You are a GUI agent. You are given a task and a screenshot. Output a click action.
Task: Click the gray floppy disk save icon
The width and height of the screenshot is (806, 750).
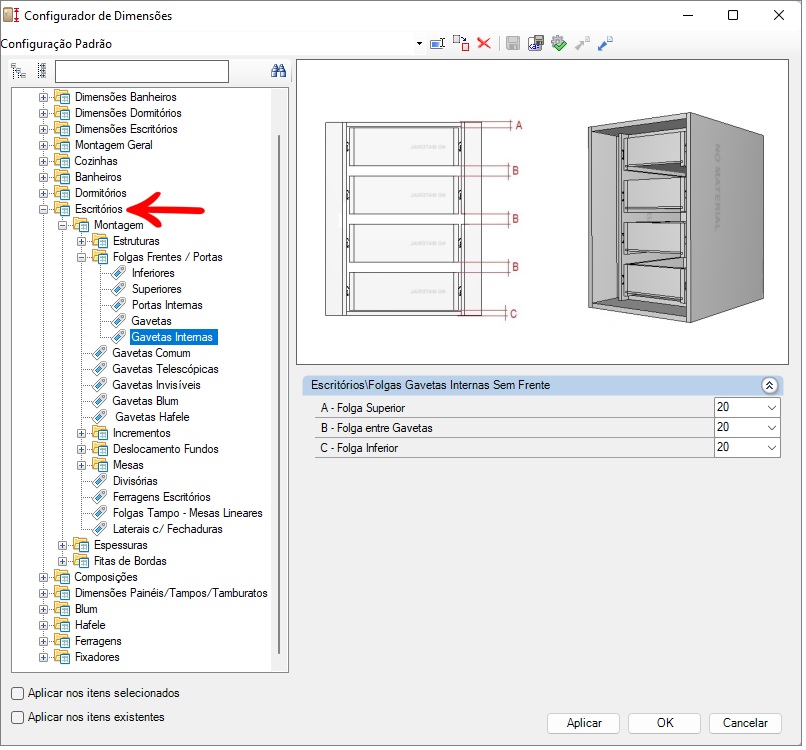pos(512,43)
